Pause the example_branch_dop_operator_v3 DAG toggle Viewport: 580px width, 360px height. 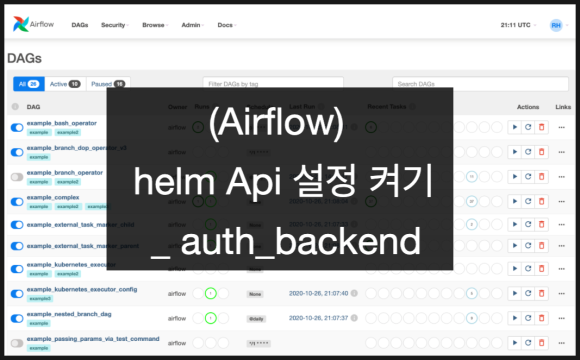17,152
